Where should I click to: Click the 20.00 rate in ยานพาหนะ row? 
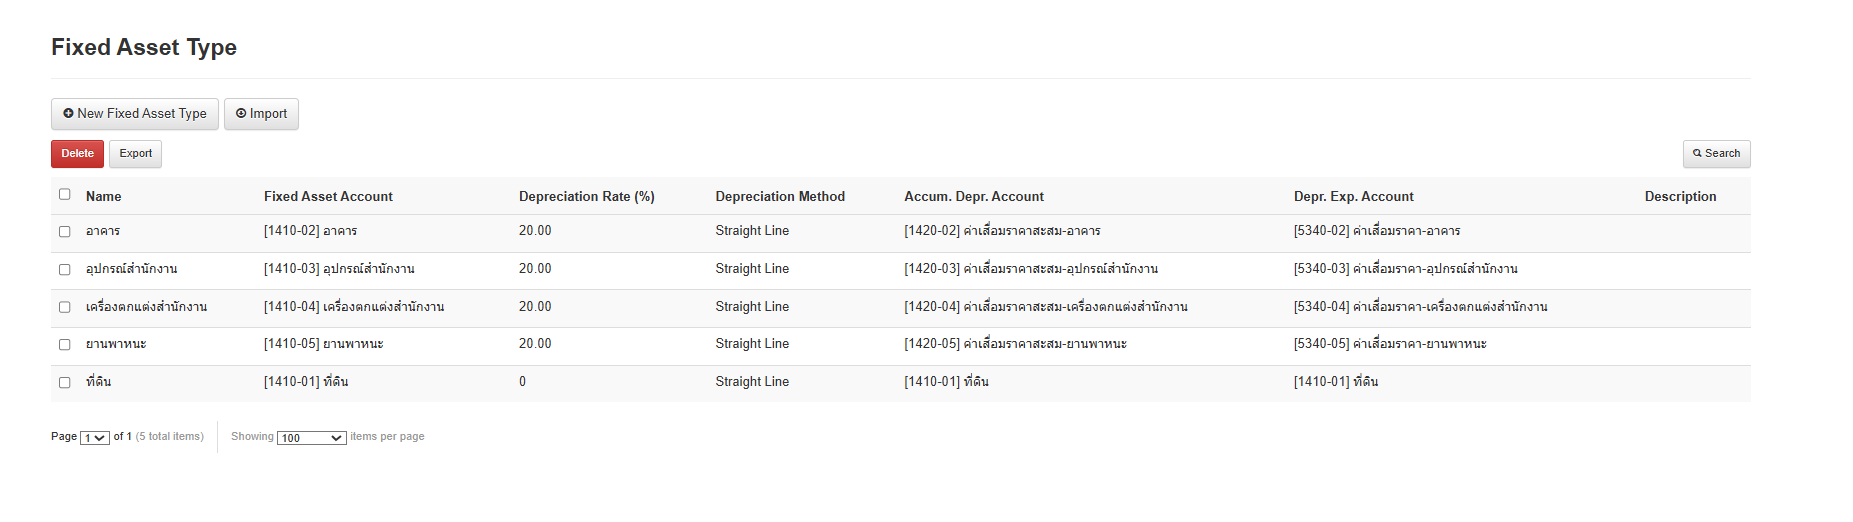(x=535, y=344)
